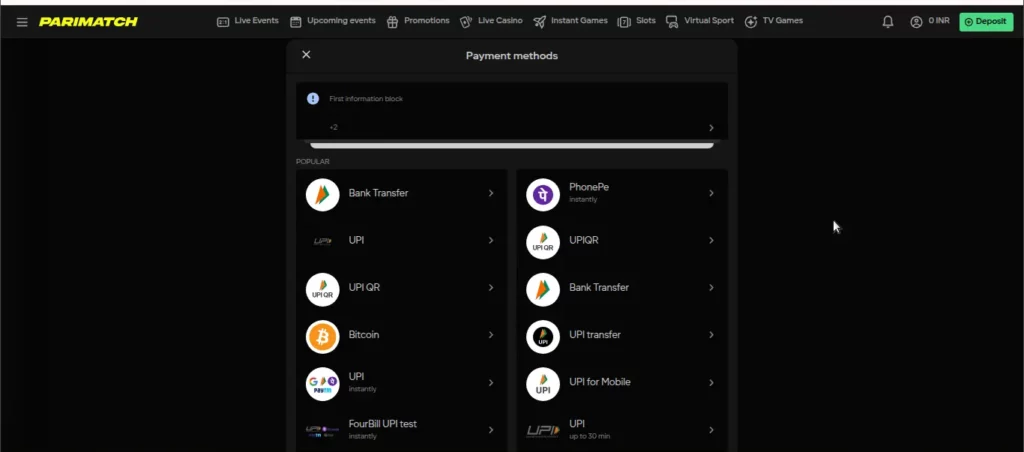Click the Promotions gift icon
This screenshot has height=452, width=1024.
(392, 22)
